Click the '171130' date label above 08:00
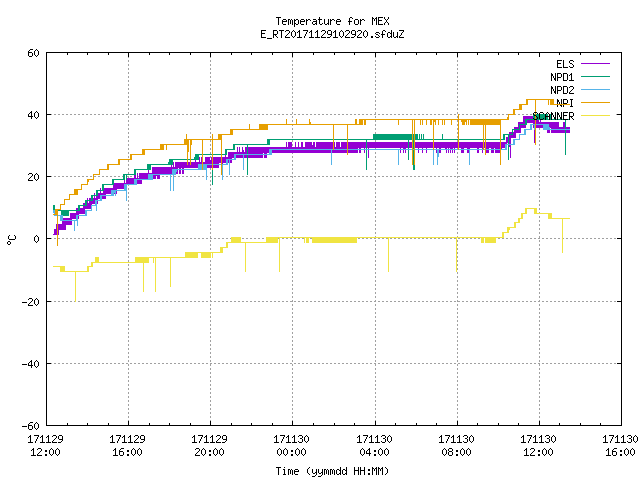The width and height of the screenshot is (640, 480). point(456,439)
